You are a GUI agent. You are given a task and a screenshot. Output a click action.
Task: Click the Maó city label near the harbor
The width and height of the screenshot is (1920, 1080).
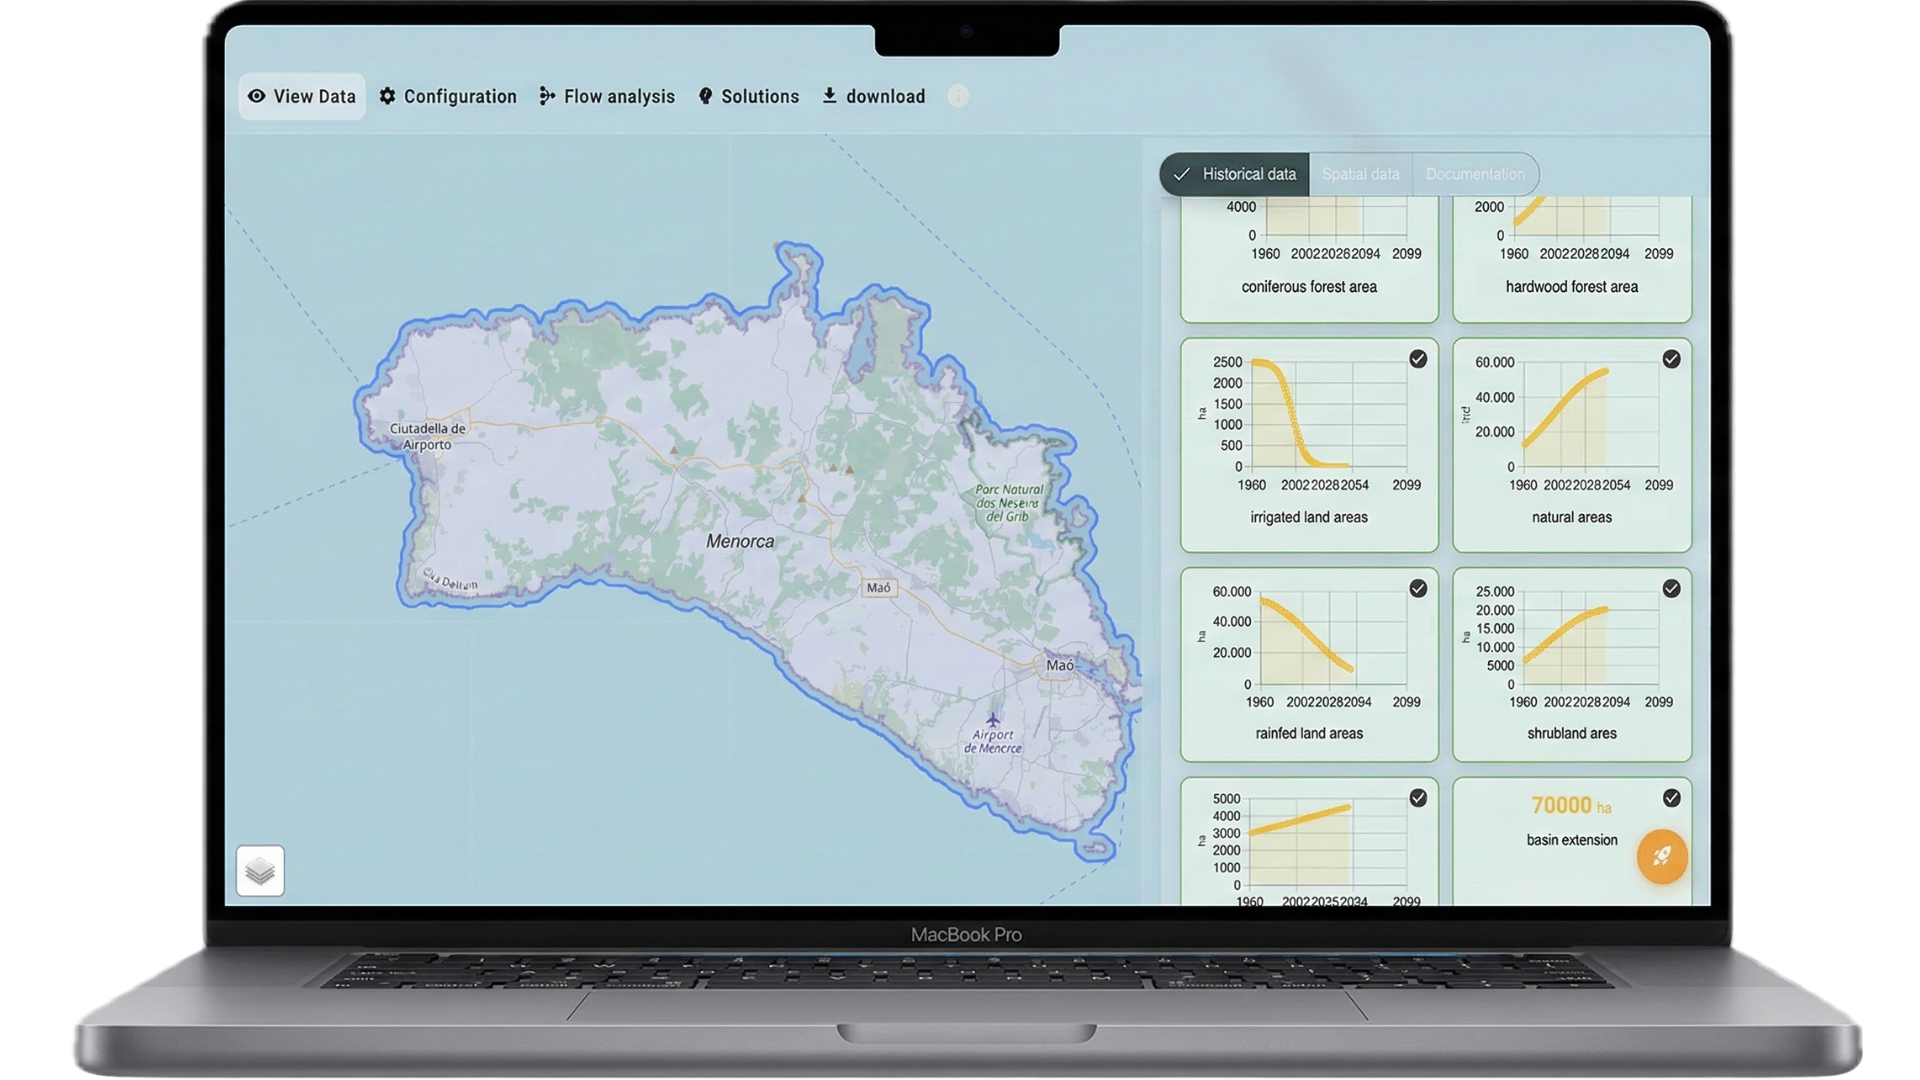pos(1060,665)
